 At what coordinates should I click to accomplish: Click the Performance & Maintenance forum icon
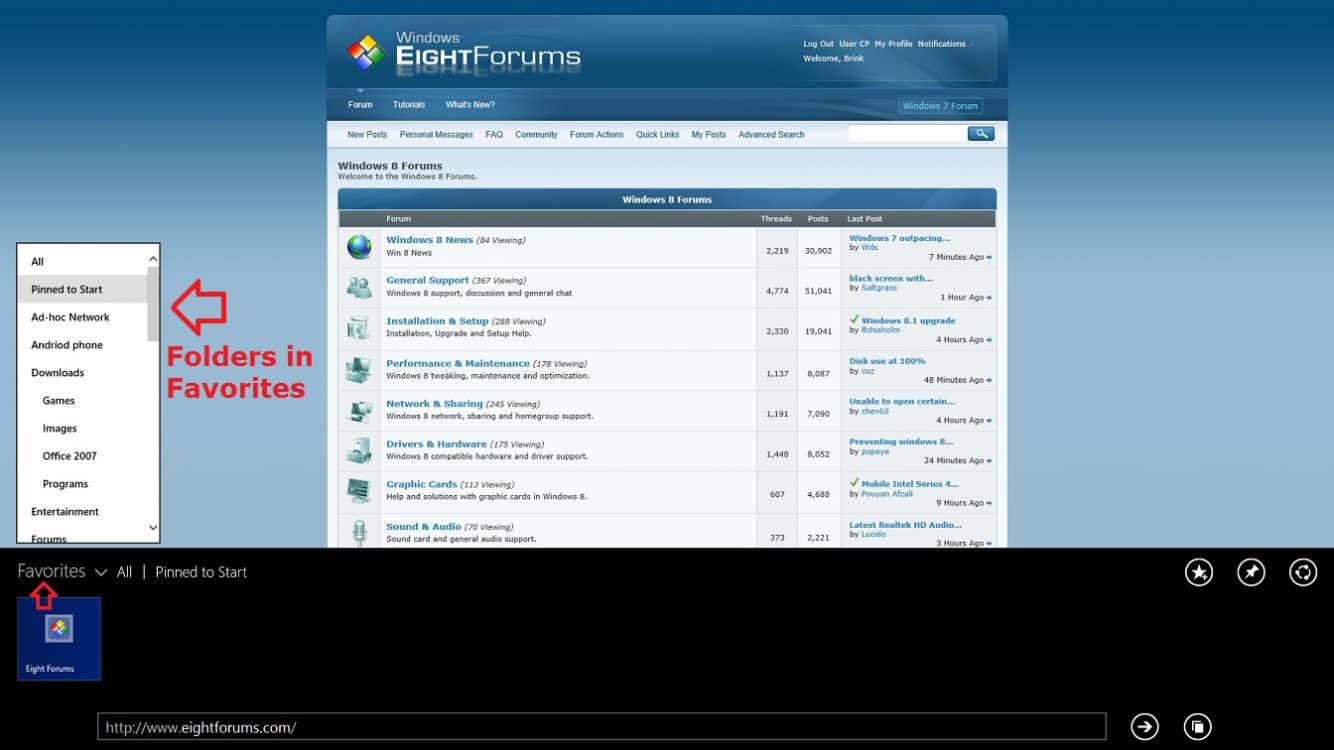tap(359, 370)
